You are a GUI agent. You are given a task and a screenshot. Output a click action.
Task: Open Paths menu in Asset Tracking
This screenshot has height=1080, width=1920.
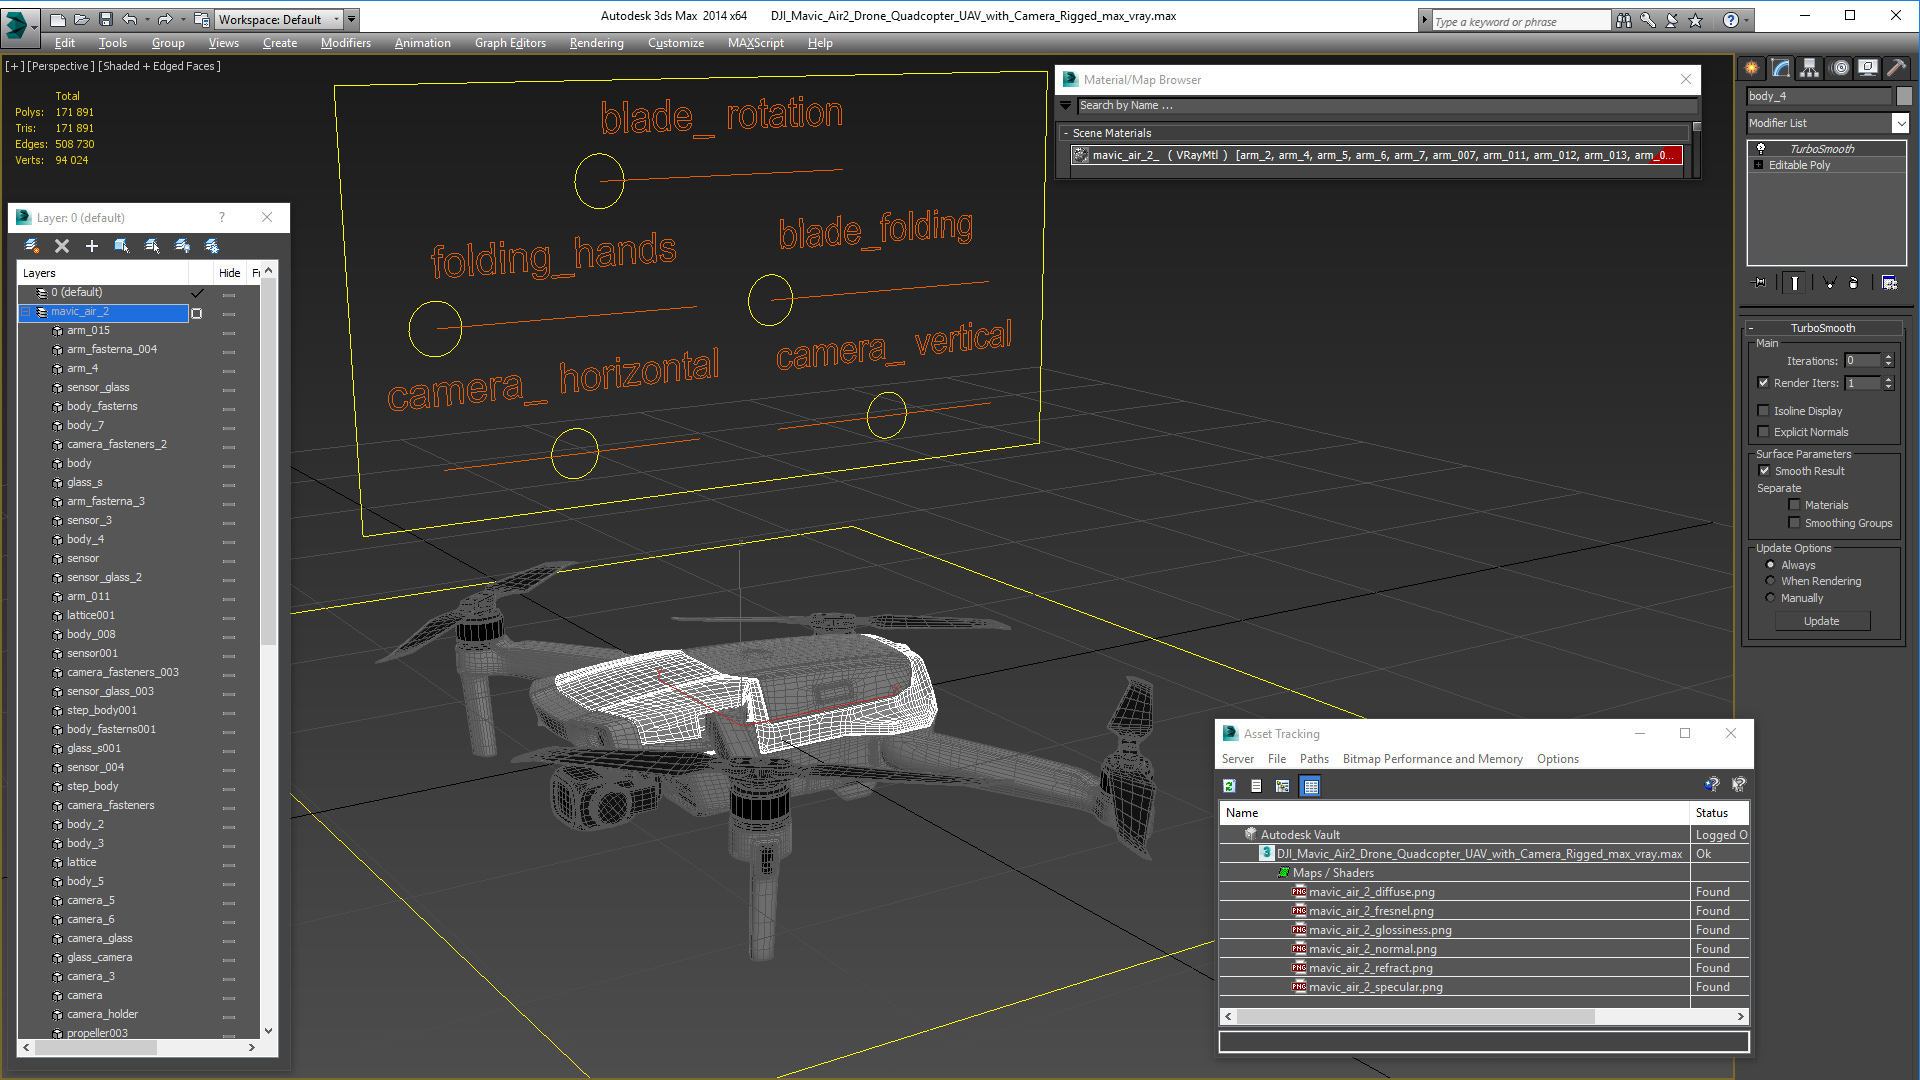(1314, 759)
